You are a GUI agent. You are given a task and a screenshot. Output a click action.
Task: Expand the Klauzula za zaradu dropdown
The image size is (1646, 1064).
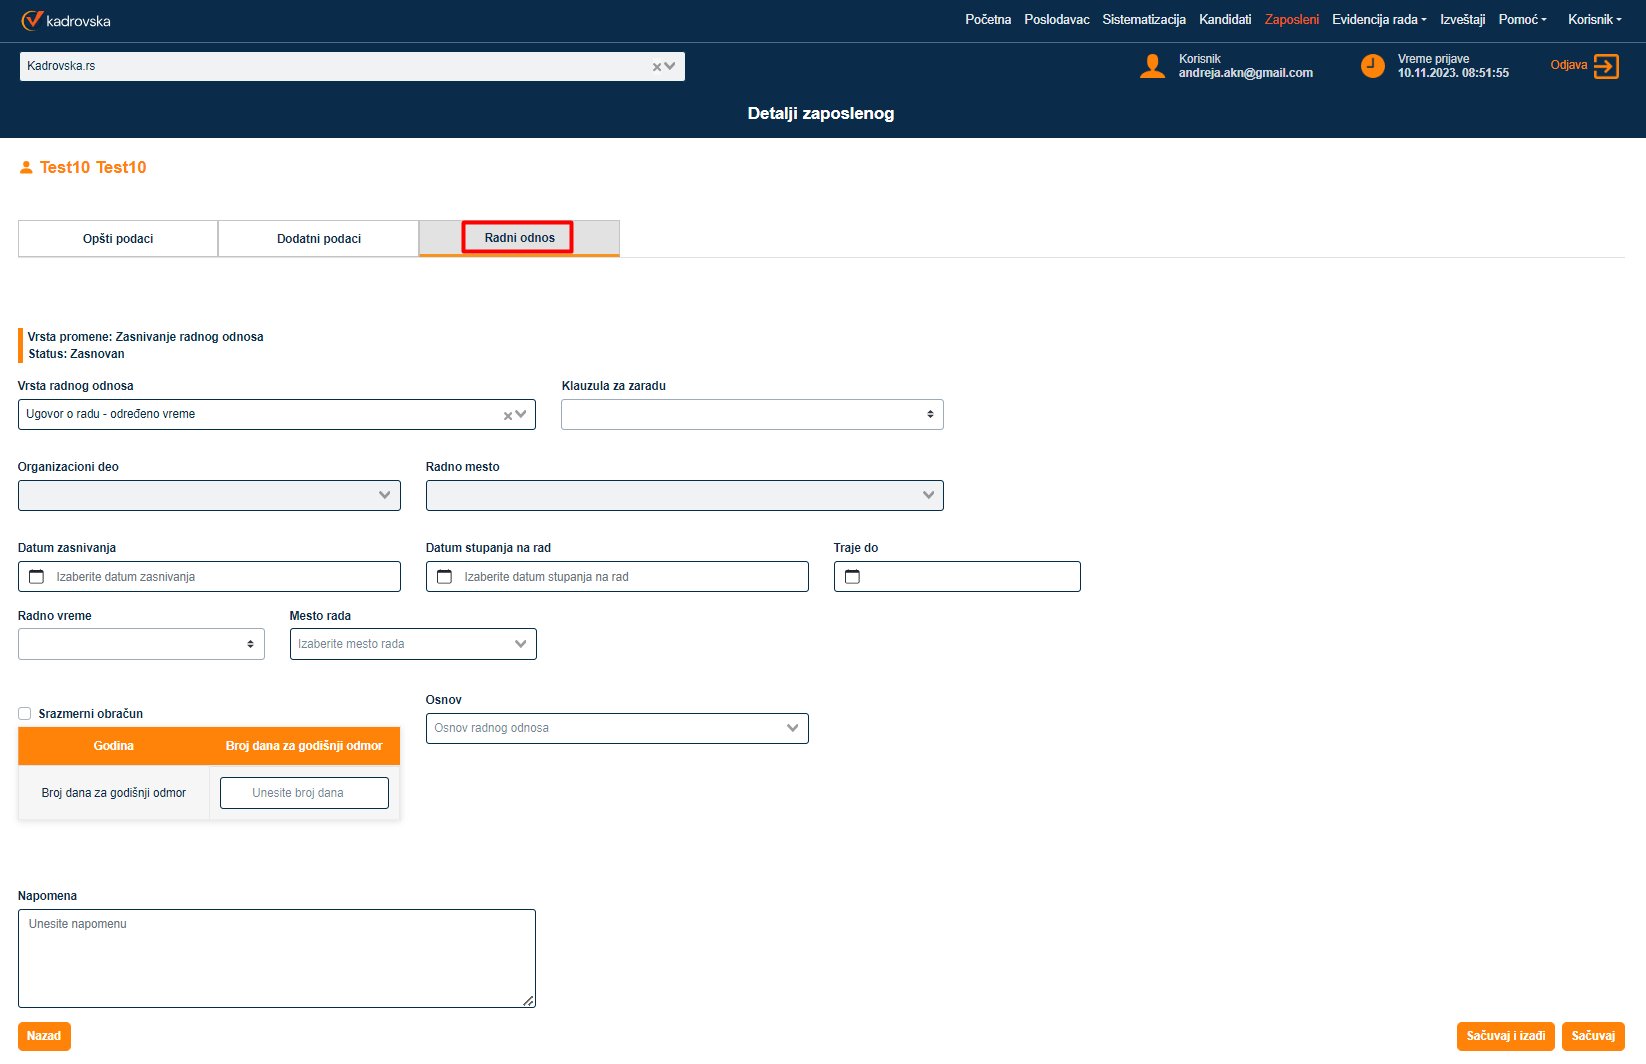(x=752, y=415)
